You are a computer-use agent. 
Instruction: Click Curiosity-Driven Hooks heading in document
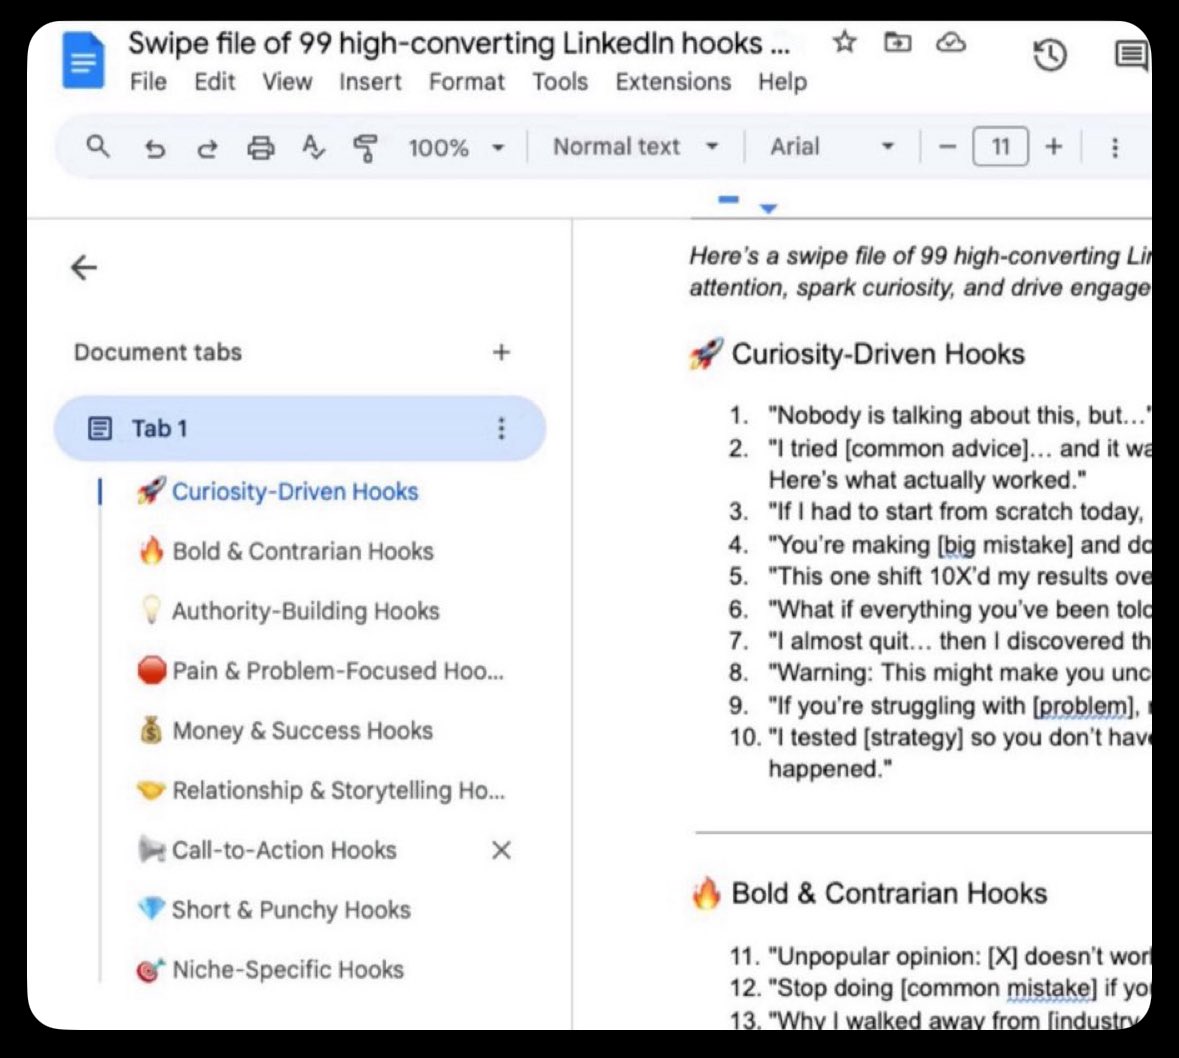point(877,353)
